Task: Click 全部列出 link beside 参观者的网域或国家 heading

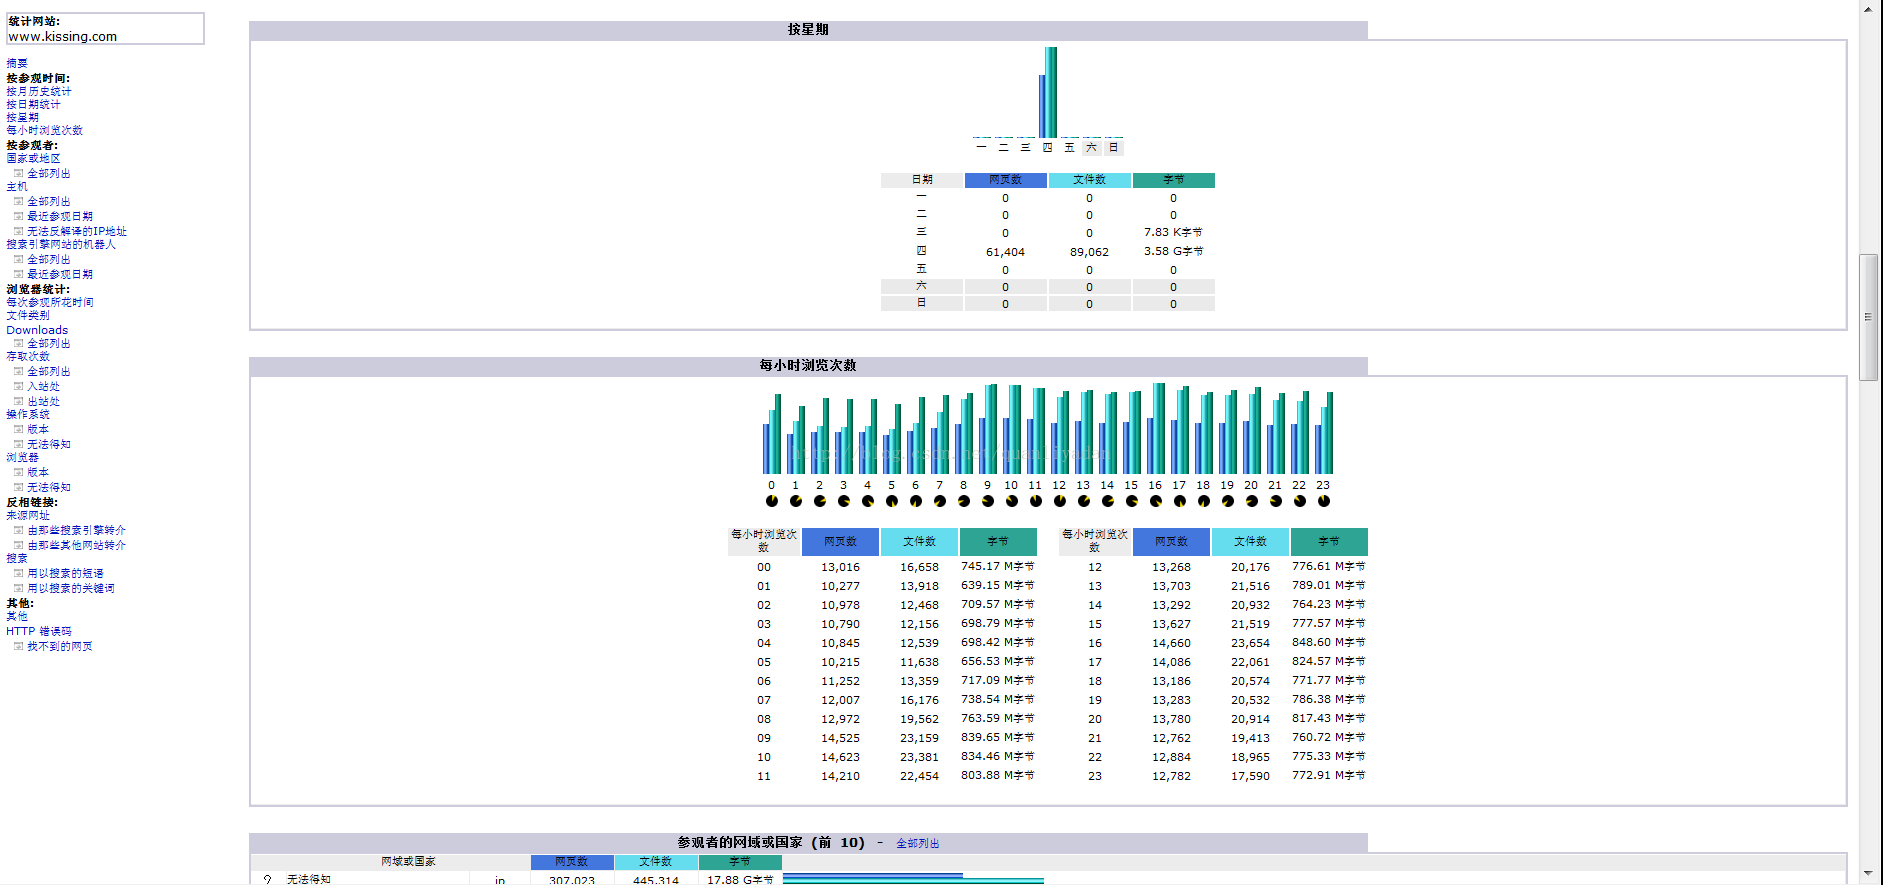Action: [917, 843]
